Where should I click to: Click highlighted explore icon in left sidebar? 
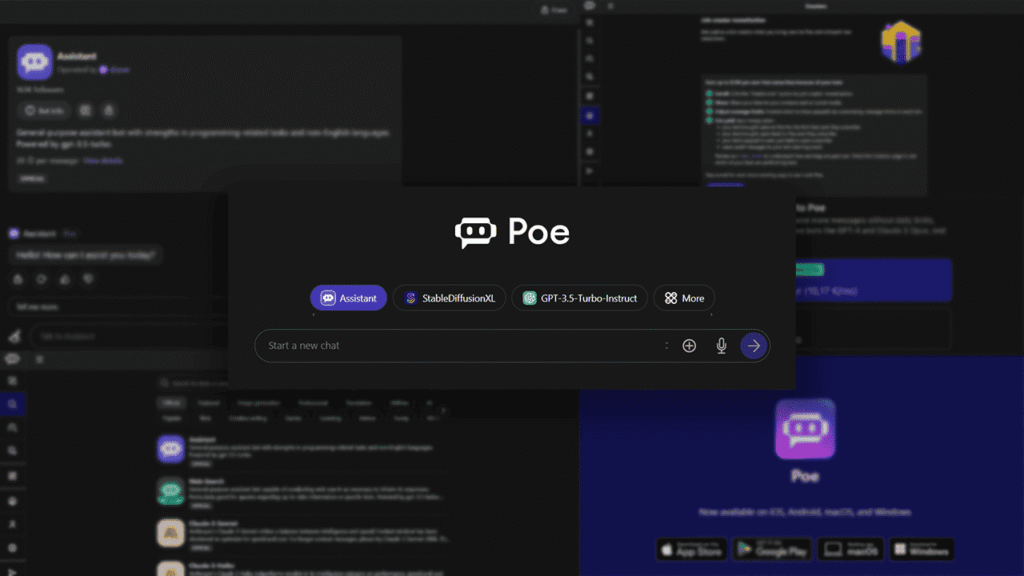(12, 404)
